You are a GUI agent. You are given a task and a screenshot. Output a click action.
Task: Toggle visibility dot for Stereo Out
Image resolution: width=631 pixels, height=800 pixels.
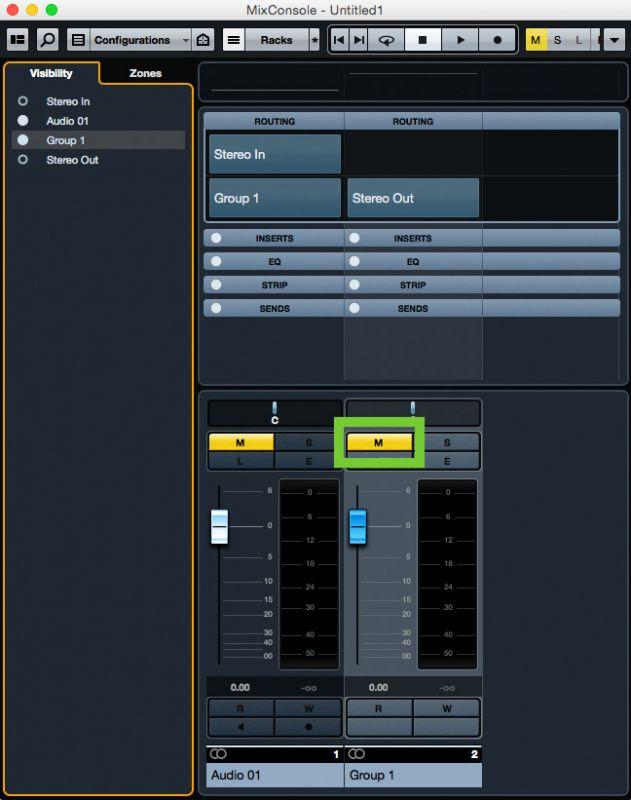tap(22, 160)
